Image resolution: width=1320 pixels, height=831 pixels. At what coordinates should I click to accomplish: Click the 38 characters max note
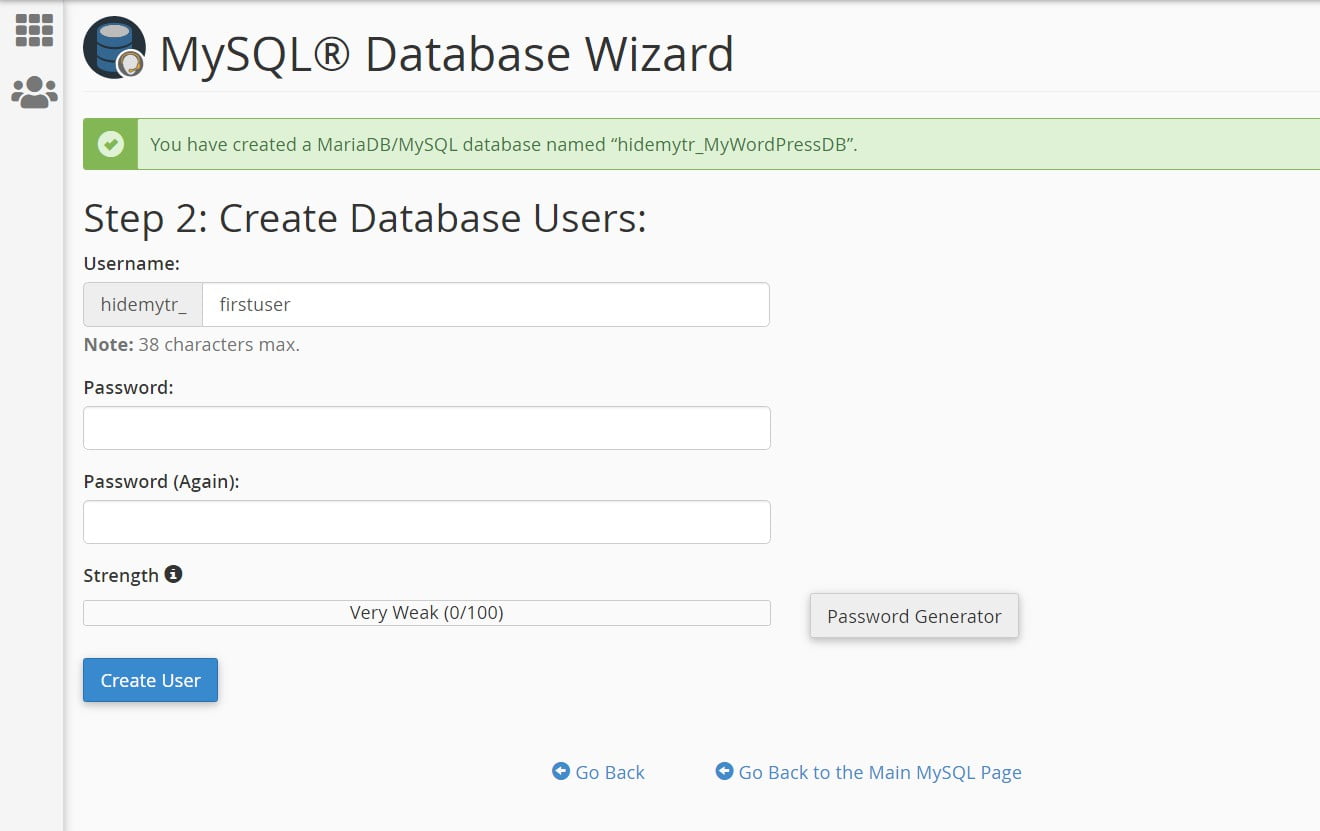192,345
